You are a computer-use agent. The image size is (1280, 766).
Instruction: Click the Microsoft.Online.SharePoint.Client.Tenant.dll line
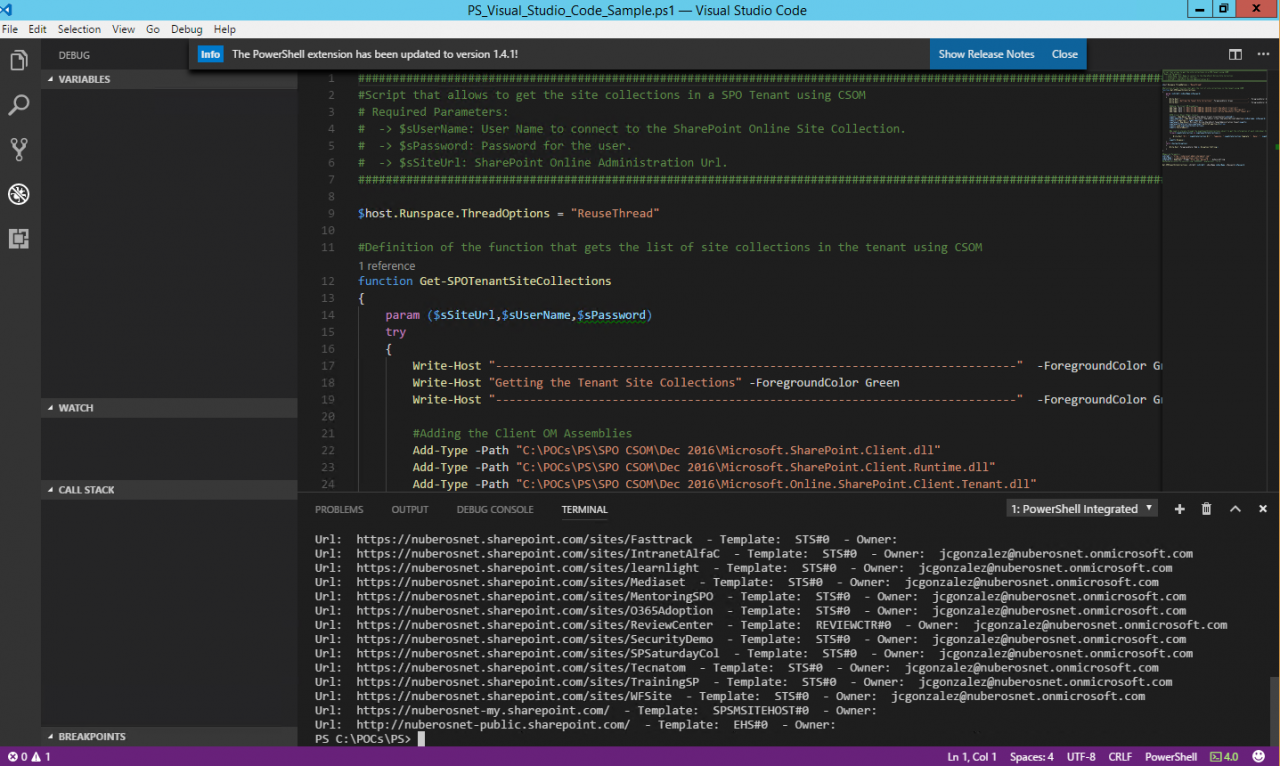[x=725, y=484]
